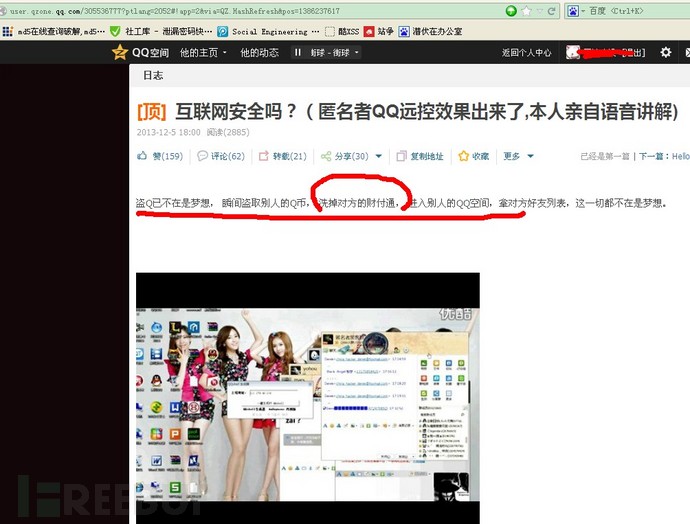Image resolution: width=690 pixels, height=524 pixels.
Task: Open the 他的动态 tab
Action: coord(259,53)
